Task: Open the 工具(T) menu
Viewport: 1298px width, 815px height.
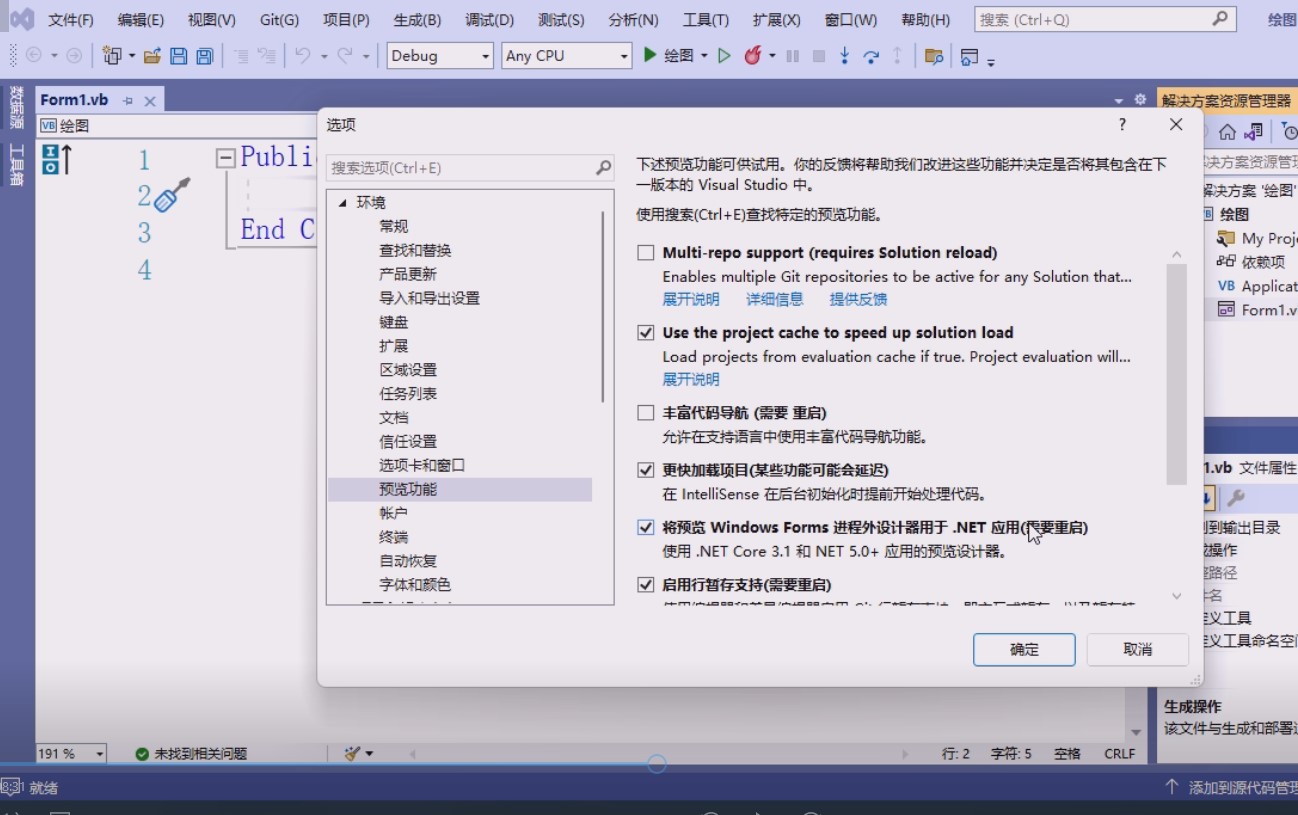Action: click(x=706, y=20)
